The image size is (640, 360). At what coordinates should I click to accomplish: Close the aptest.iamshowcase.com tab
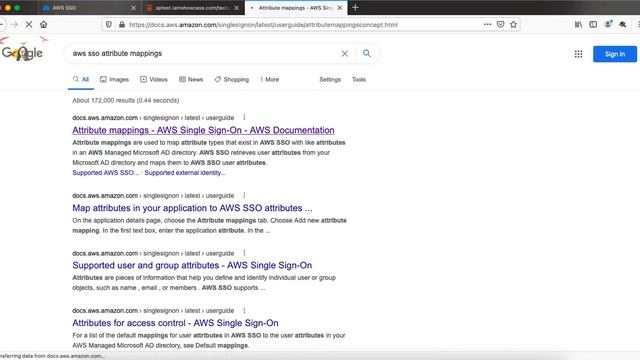(x=237, y=8)
